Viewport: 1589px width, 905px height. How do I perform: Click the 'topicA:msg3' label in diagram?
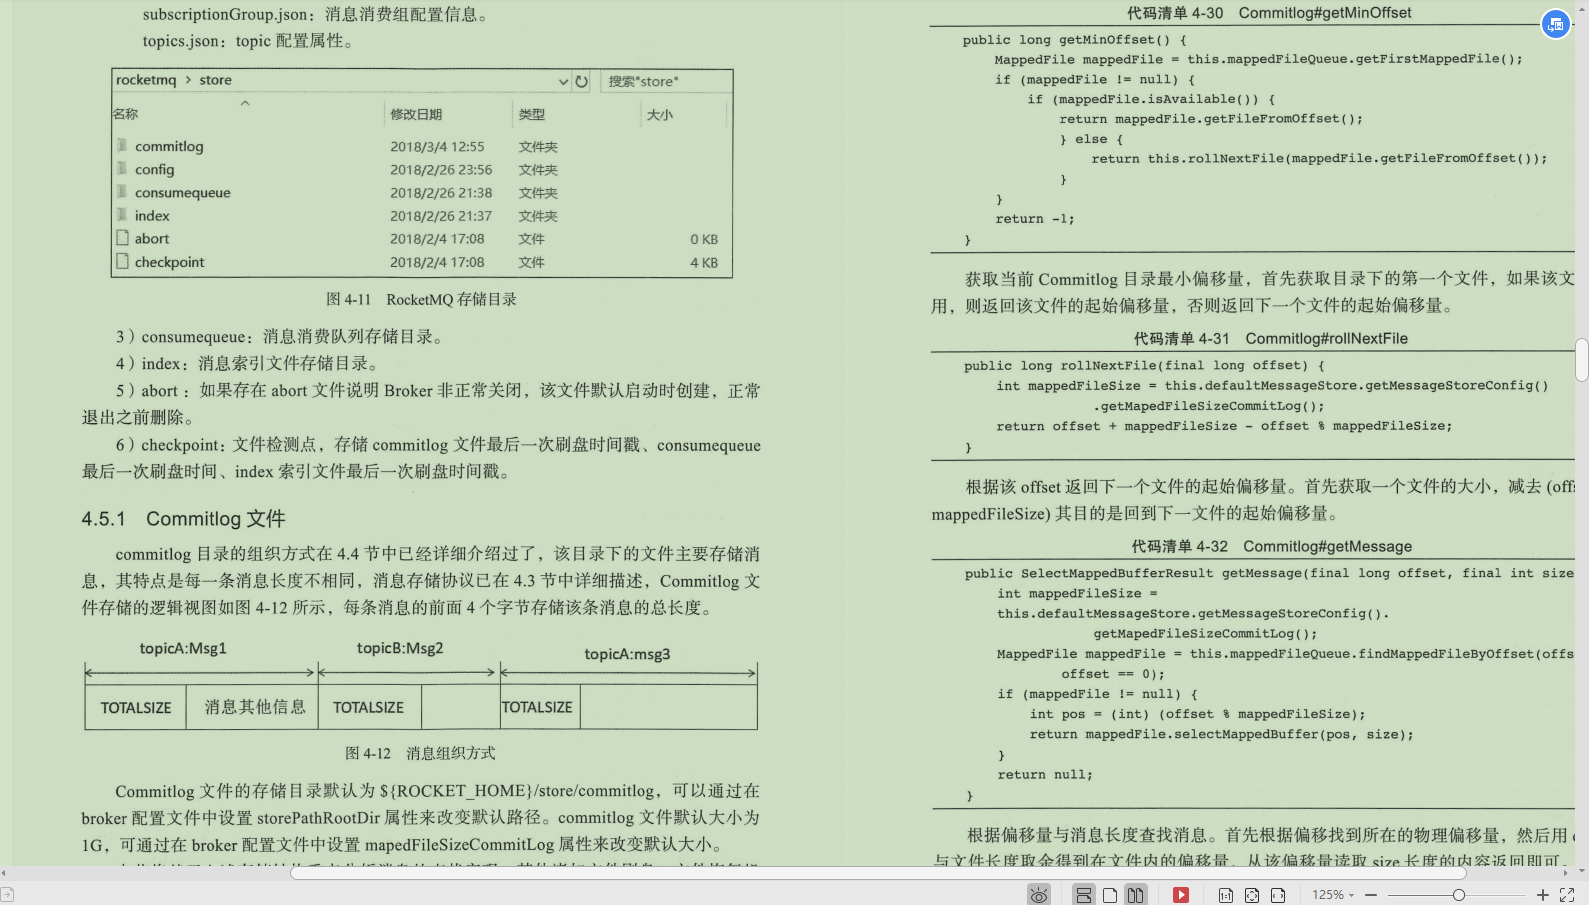627,654
